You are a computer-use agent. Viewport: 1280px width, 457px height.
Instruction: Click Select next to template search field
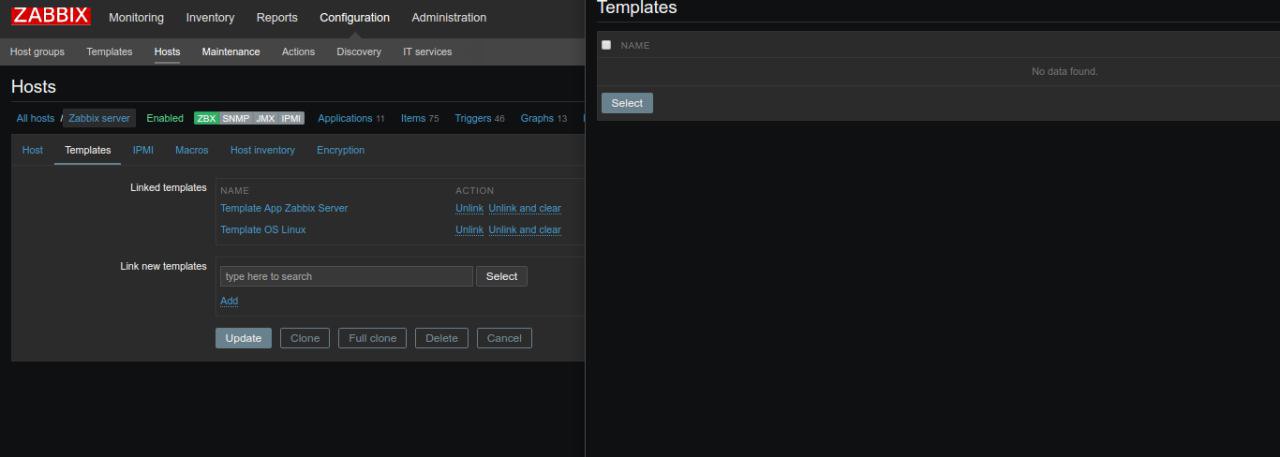point(502,276)
